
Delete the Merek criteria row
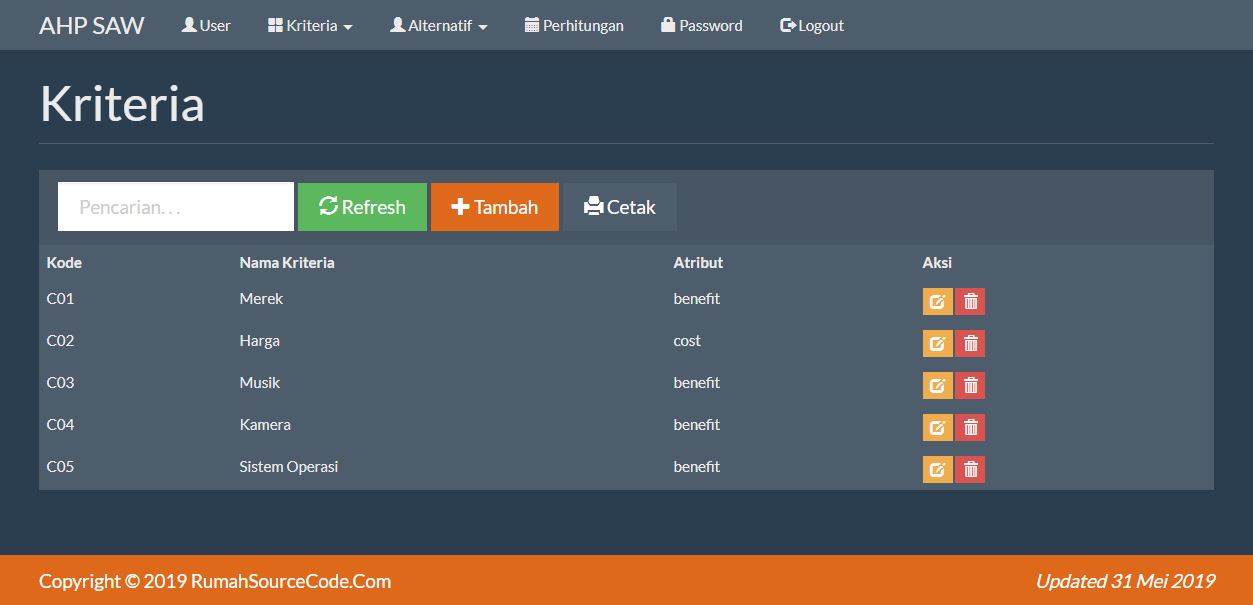tap(970, 301)
